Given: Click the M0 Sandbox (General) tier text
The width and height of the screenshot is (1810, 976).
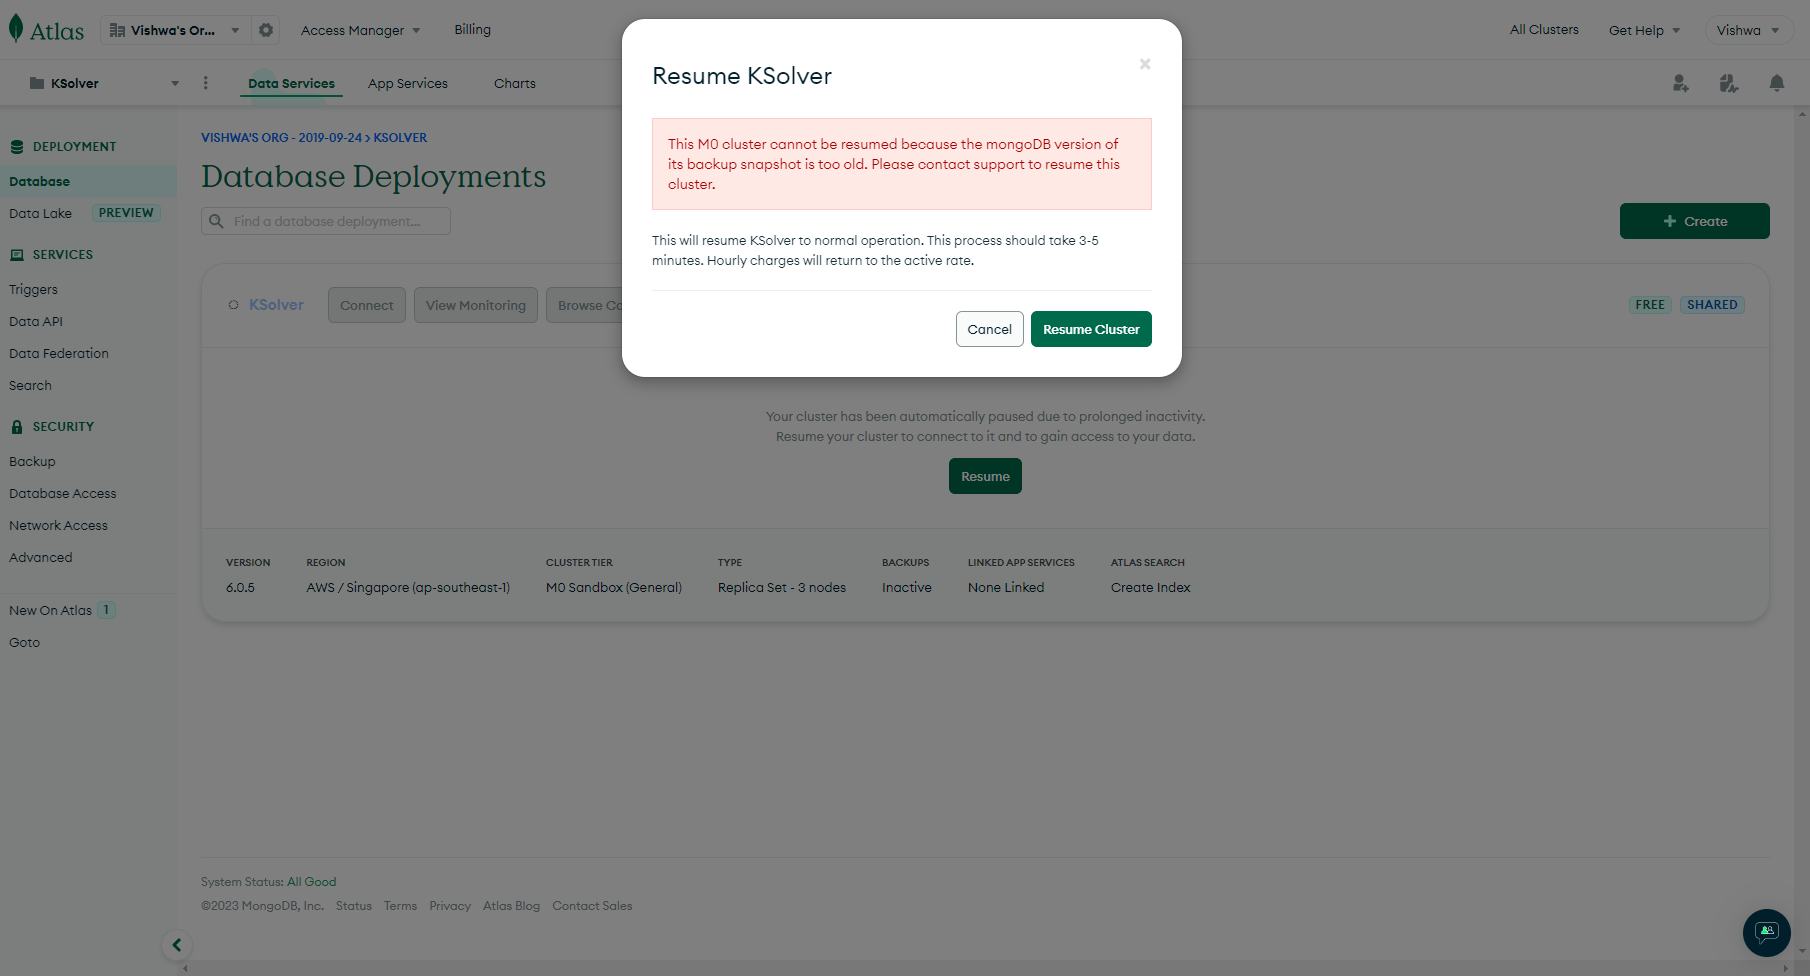Looking at the screenshot, I should [x=614, y=587].
